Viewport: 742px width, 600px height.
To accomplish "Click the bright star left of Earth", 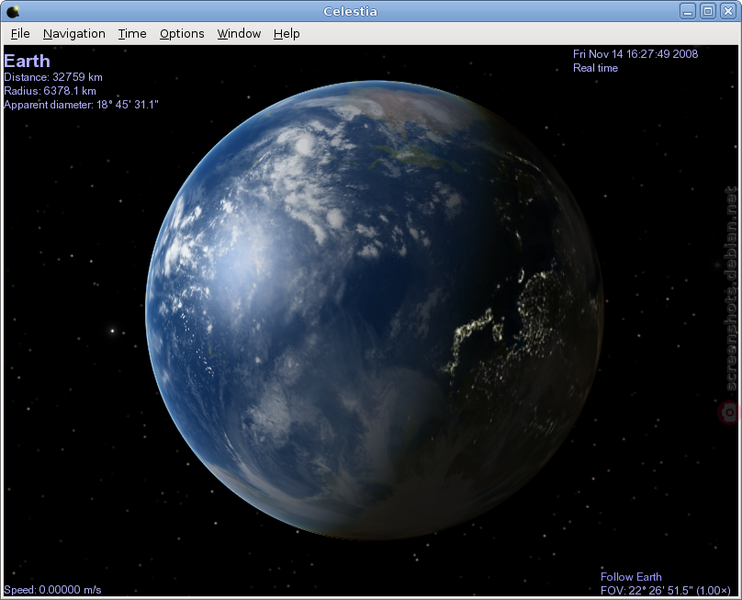I will click(113, 331).
